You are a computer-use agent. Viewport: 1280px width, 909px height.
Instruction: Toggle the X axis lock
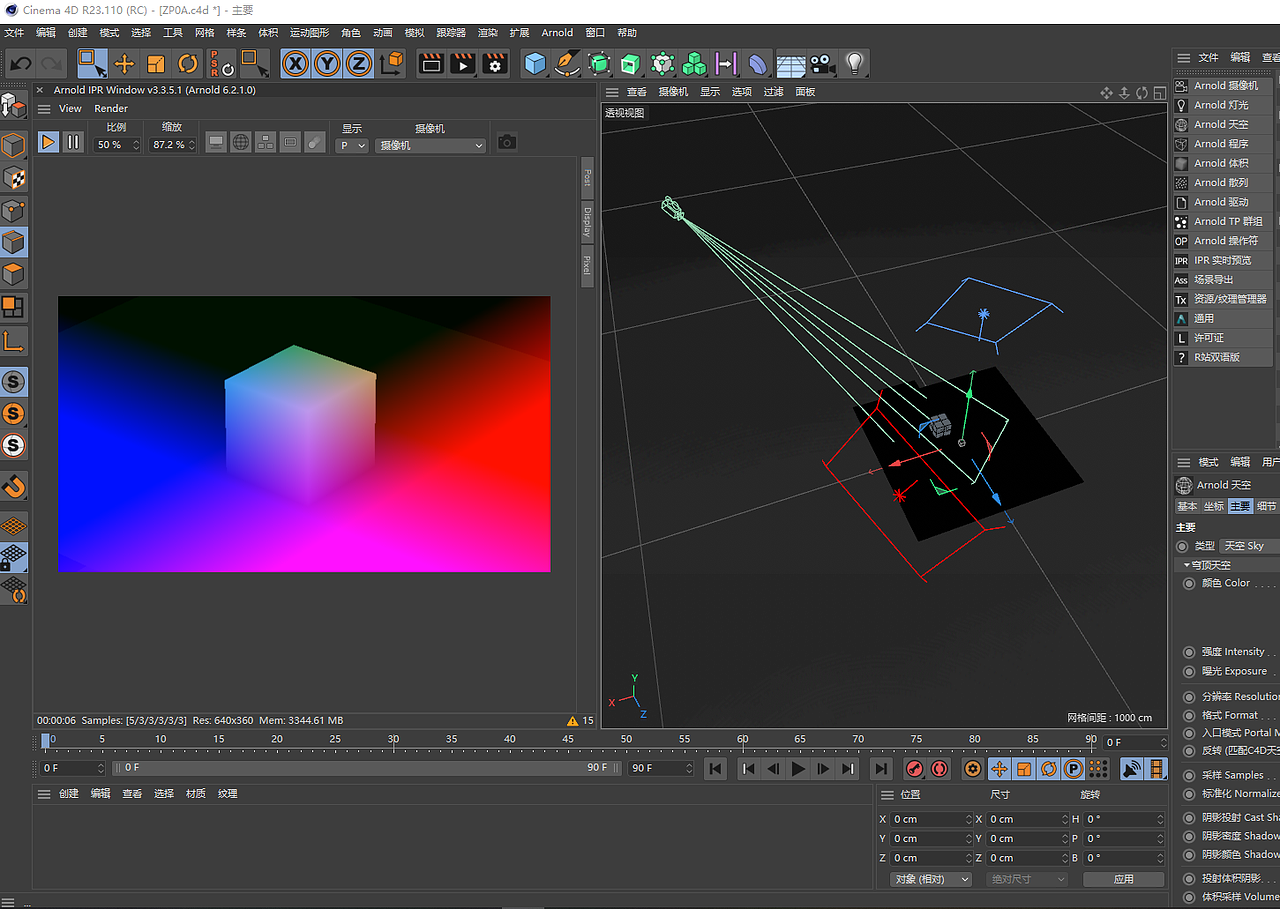[295, 64]
